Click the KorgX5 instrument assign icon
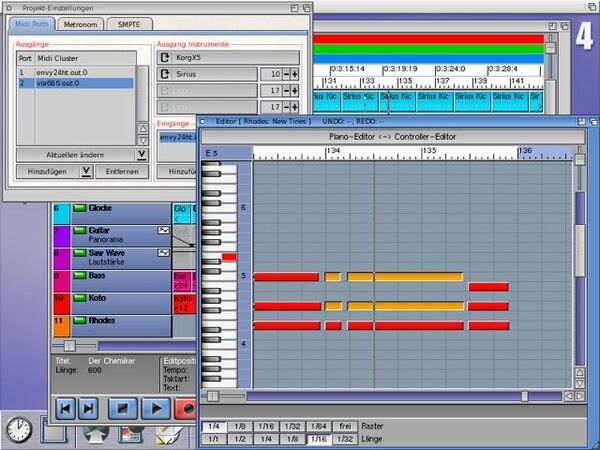This screenshot has height=450, width=600. (x=165, y=58)
